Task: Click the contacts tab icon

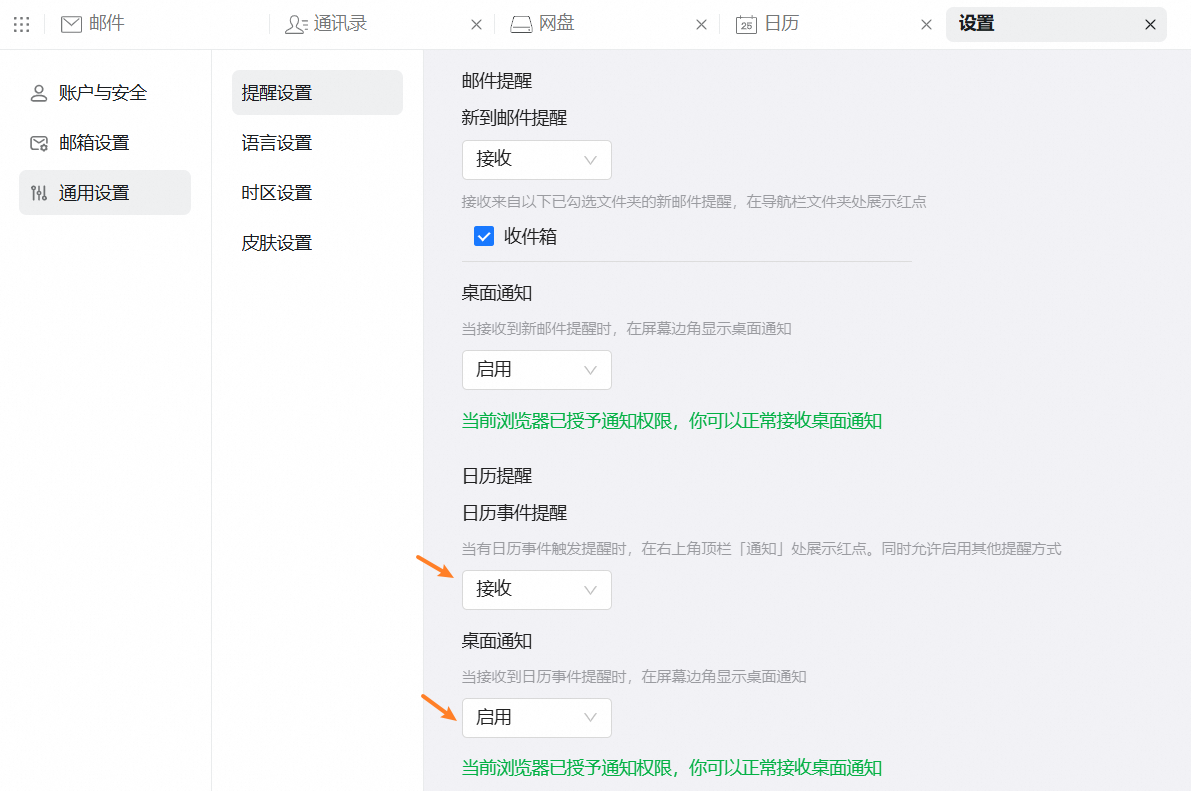Action: (x=295, y=24)
